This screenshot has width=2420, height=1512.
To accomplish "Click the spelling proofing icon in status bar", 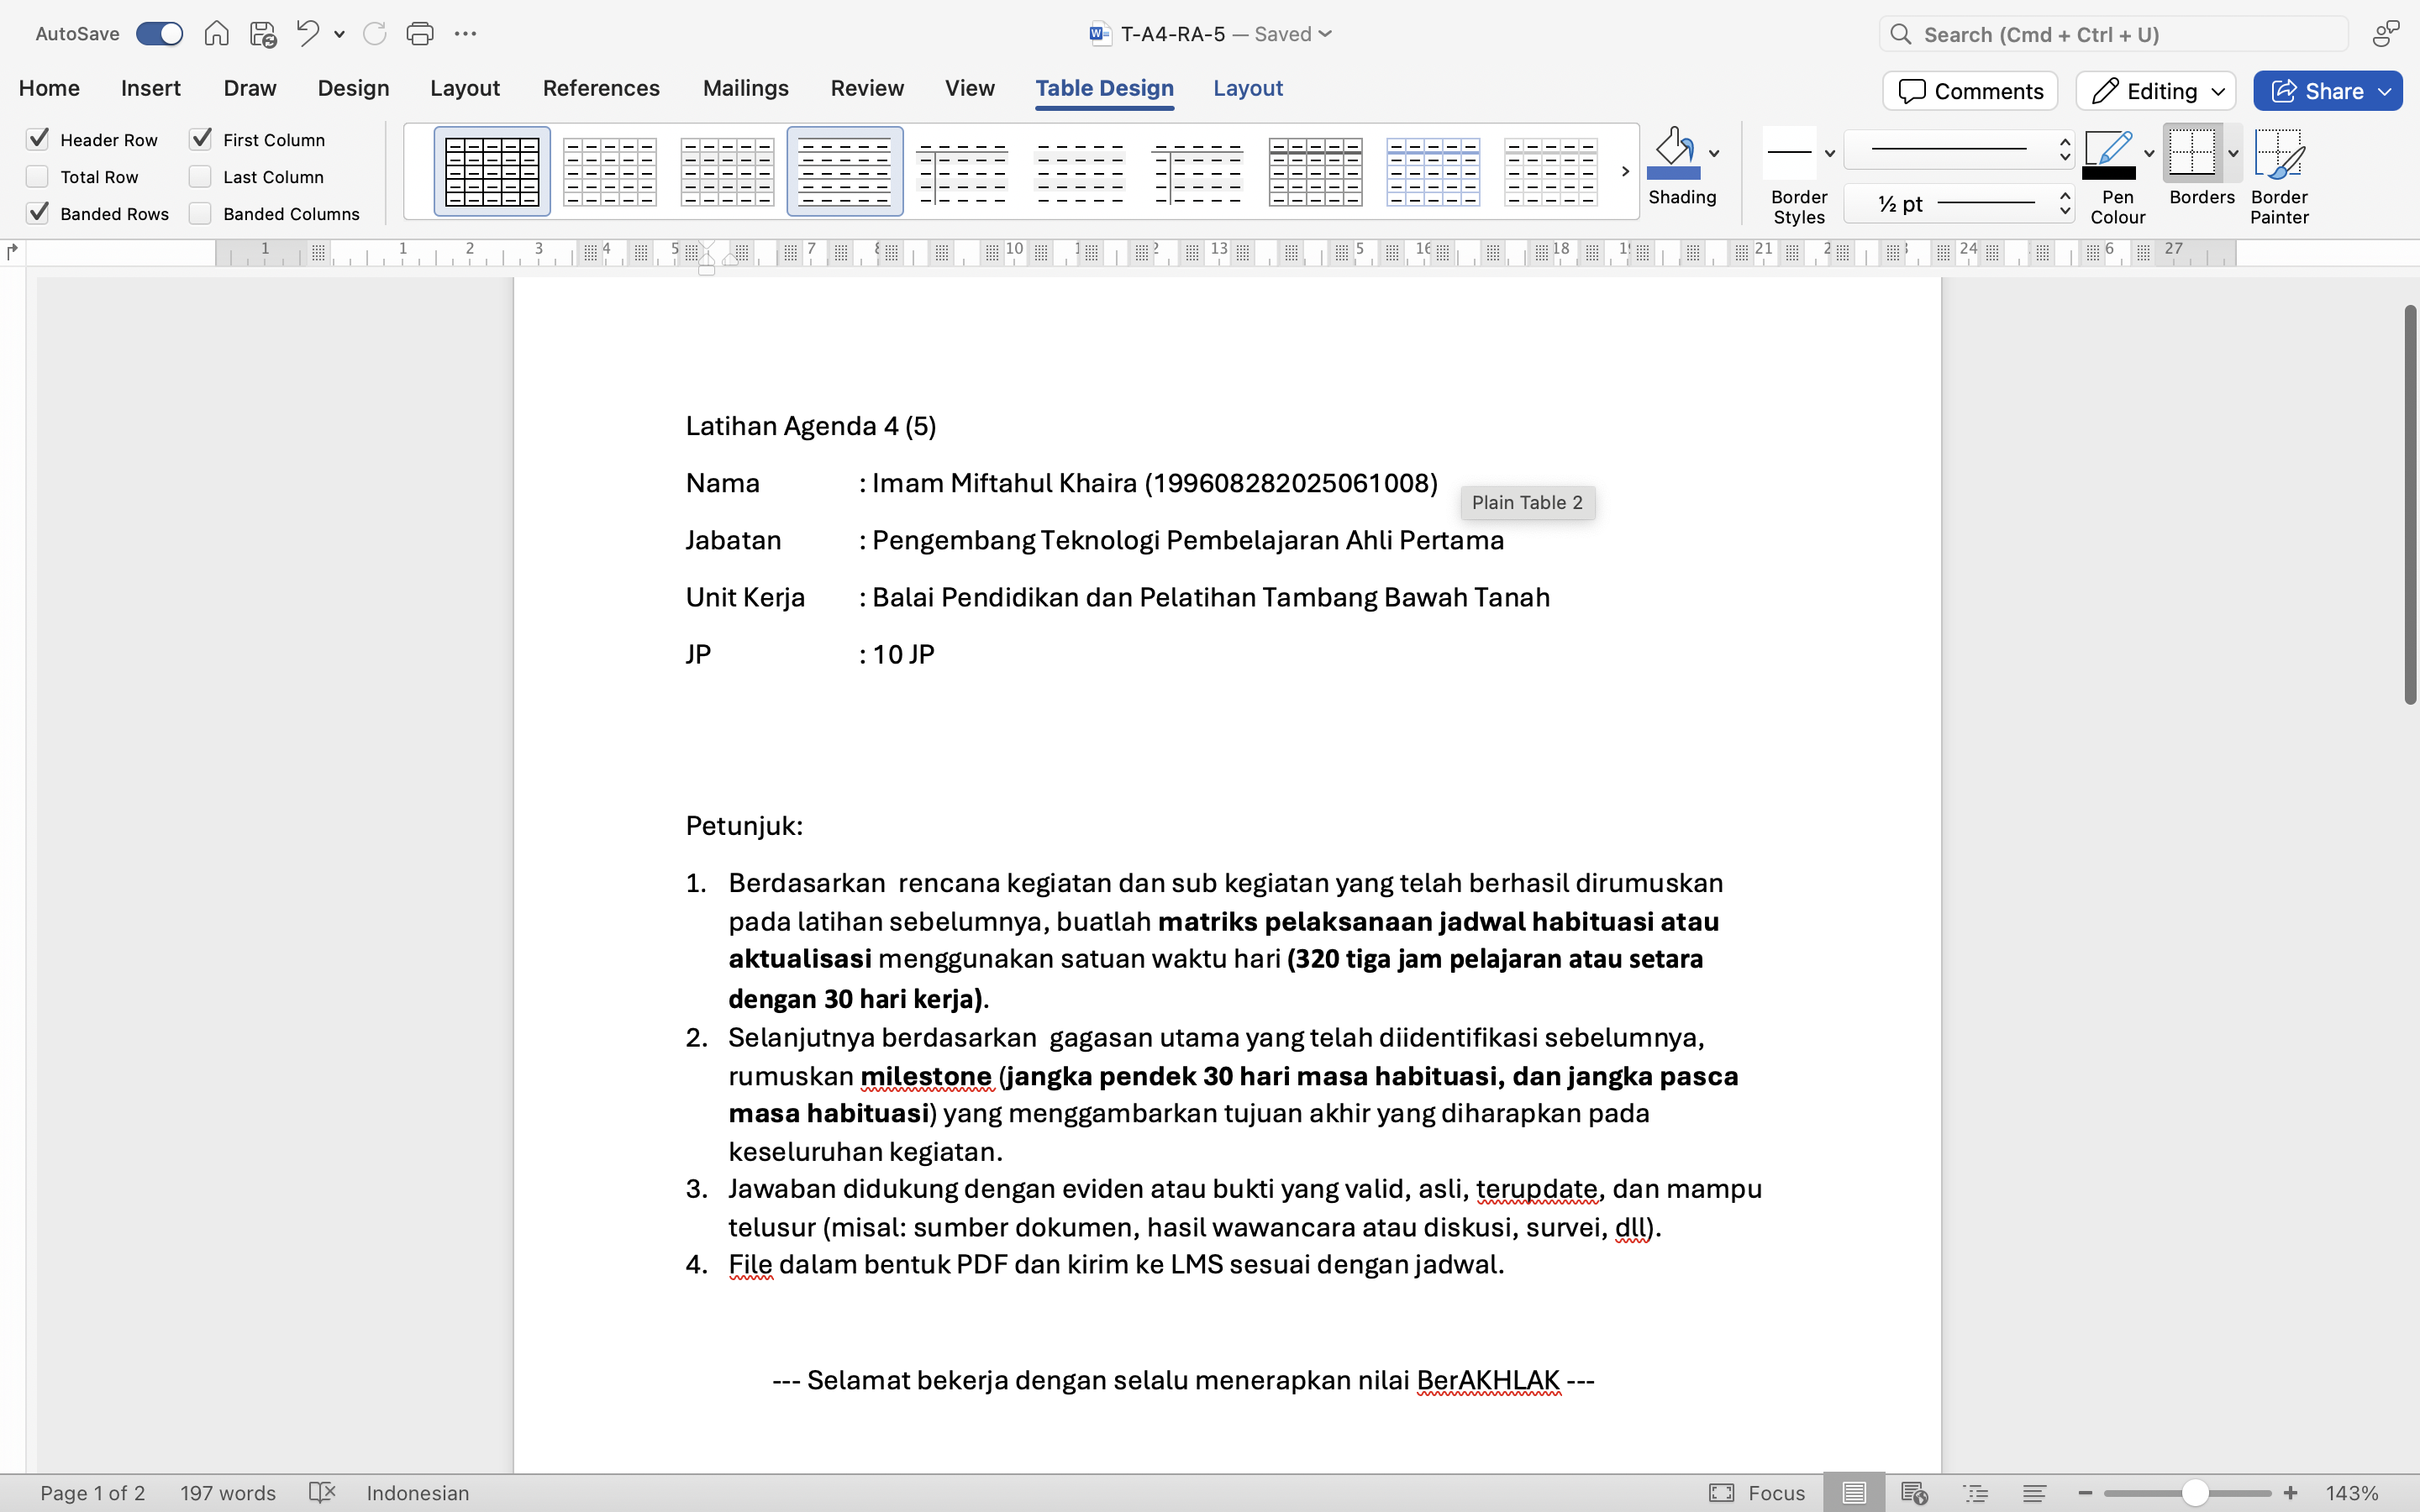I will [322, 1492].
